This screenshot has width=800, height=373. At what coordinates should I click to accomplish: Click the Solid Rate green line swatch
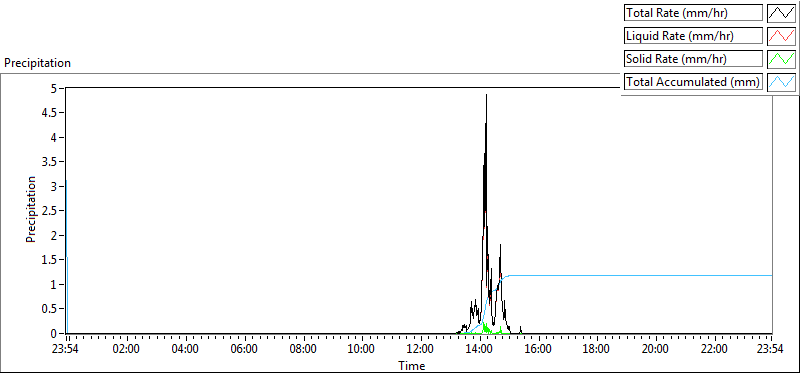point(781,59)
